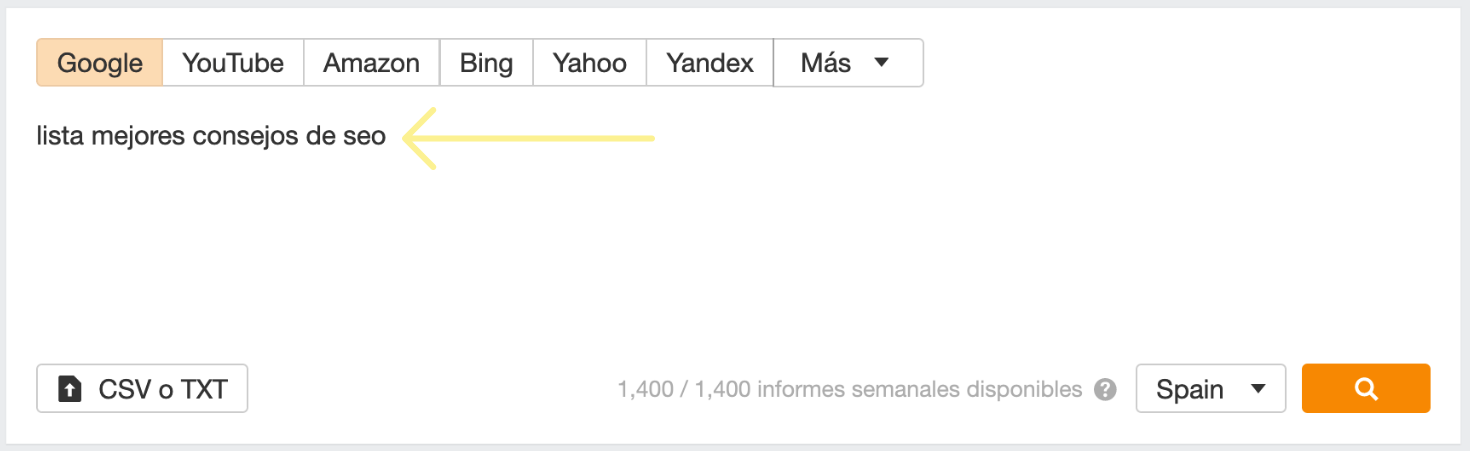This screenshot has height=451, width=1470.
Task: Click the weekly reports available text
Action: (850, 389)
